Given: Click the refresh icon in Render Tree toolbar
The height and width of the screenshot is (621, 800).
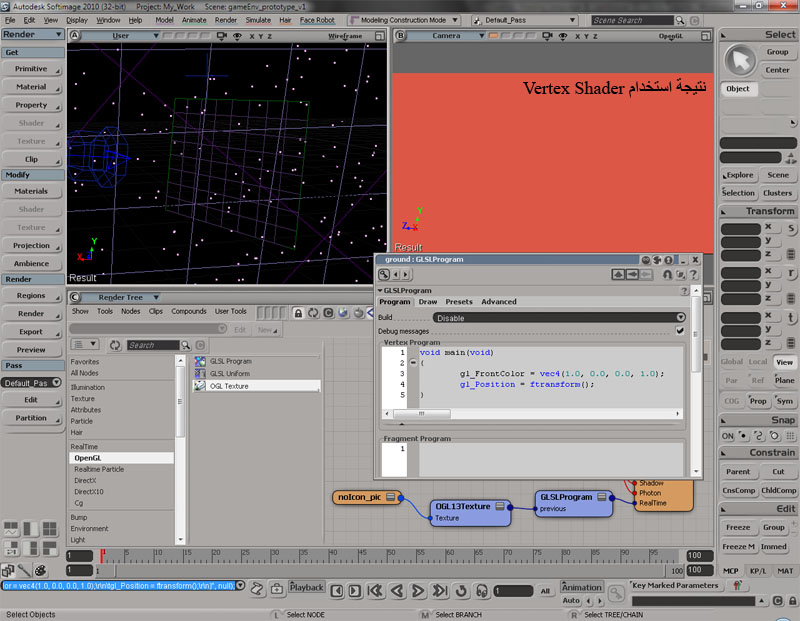Looking at the screenshot, I should (x=313, y=313).
